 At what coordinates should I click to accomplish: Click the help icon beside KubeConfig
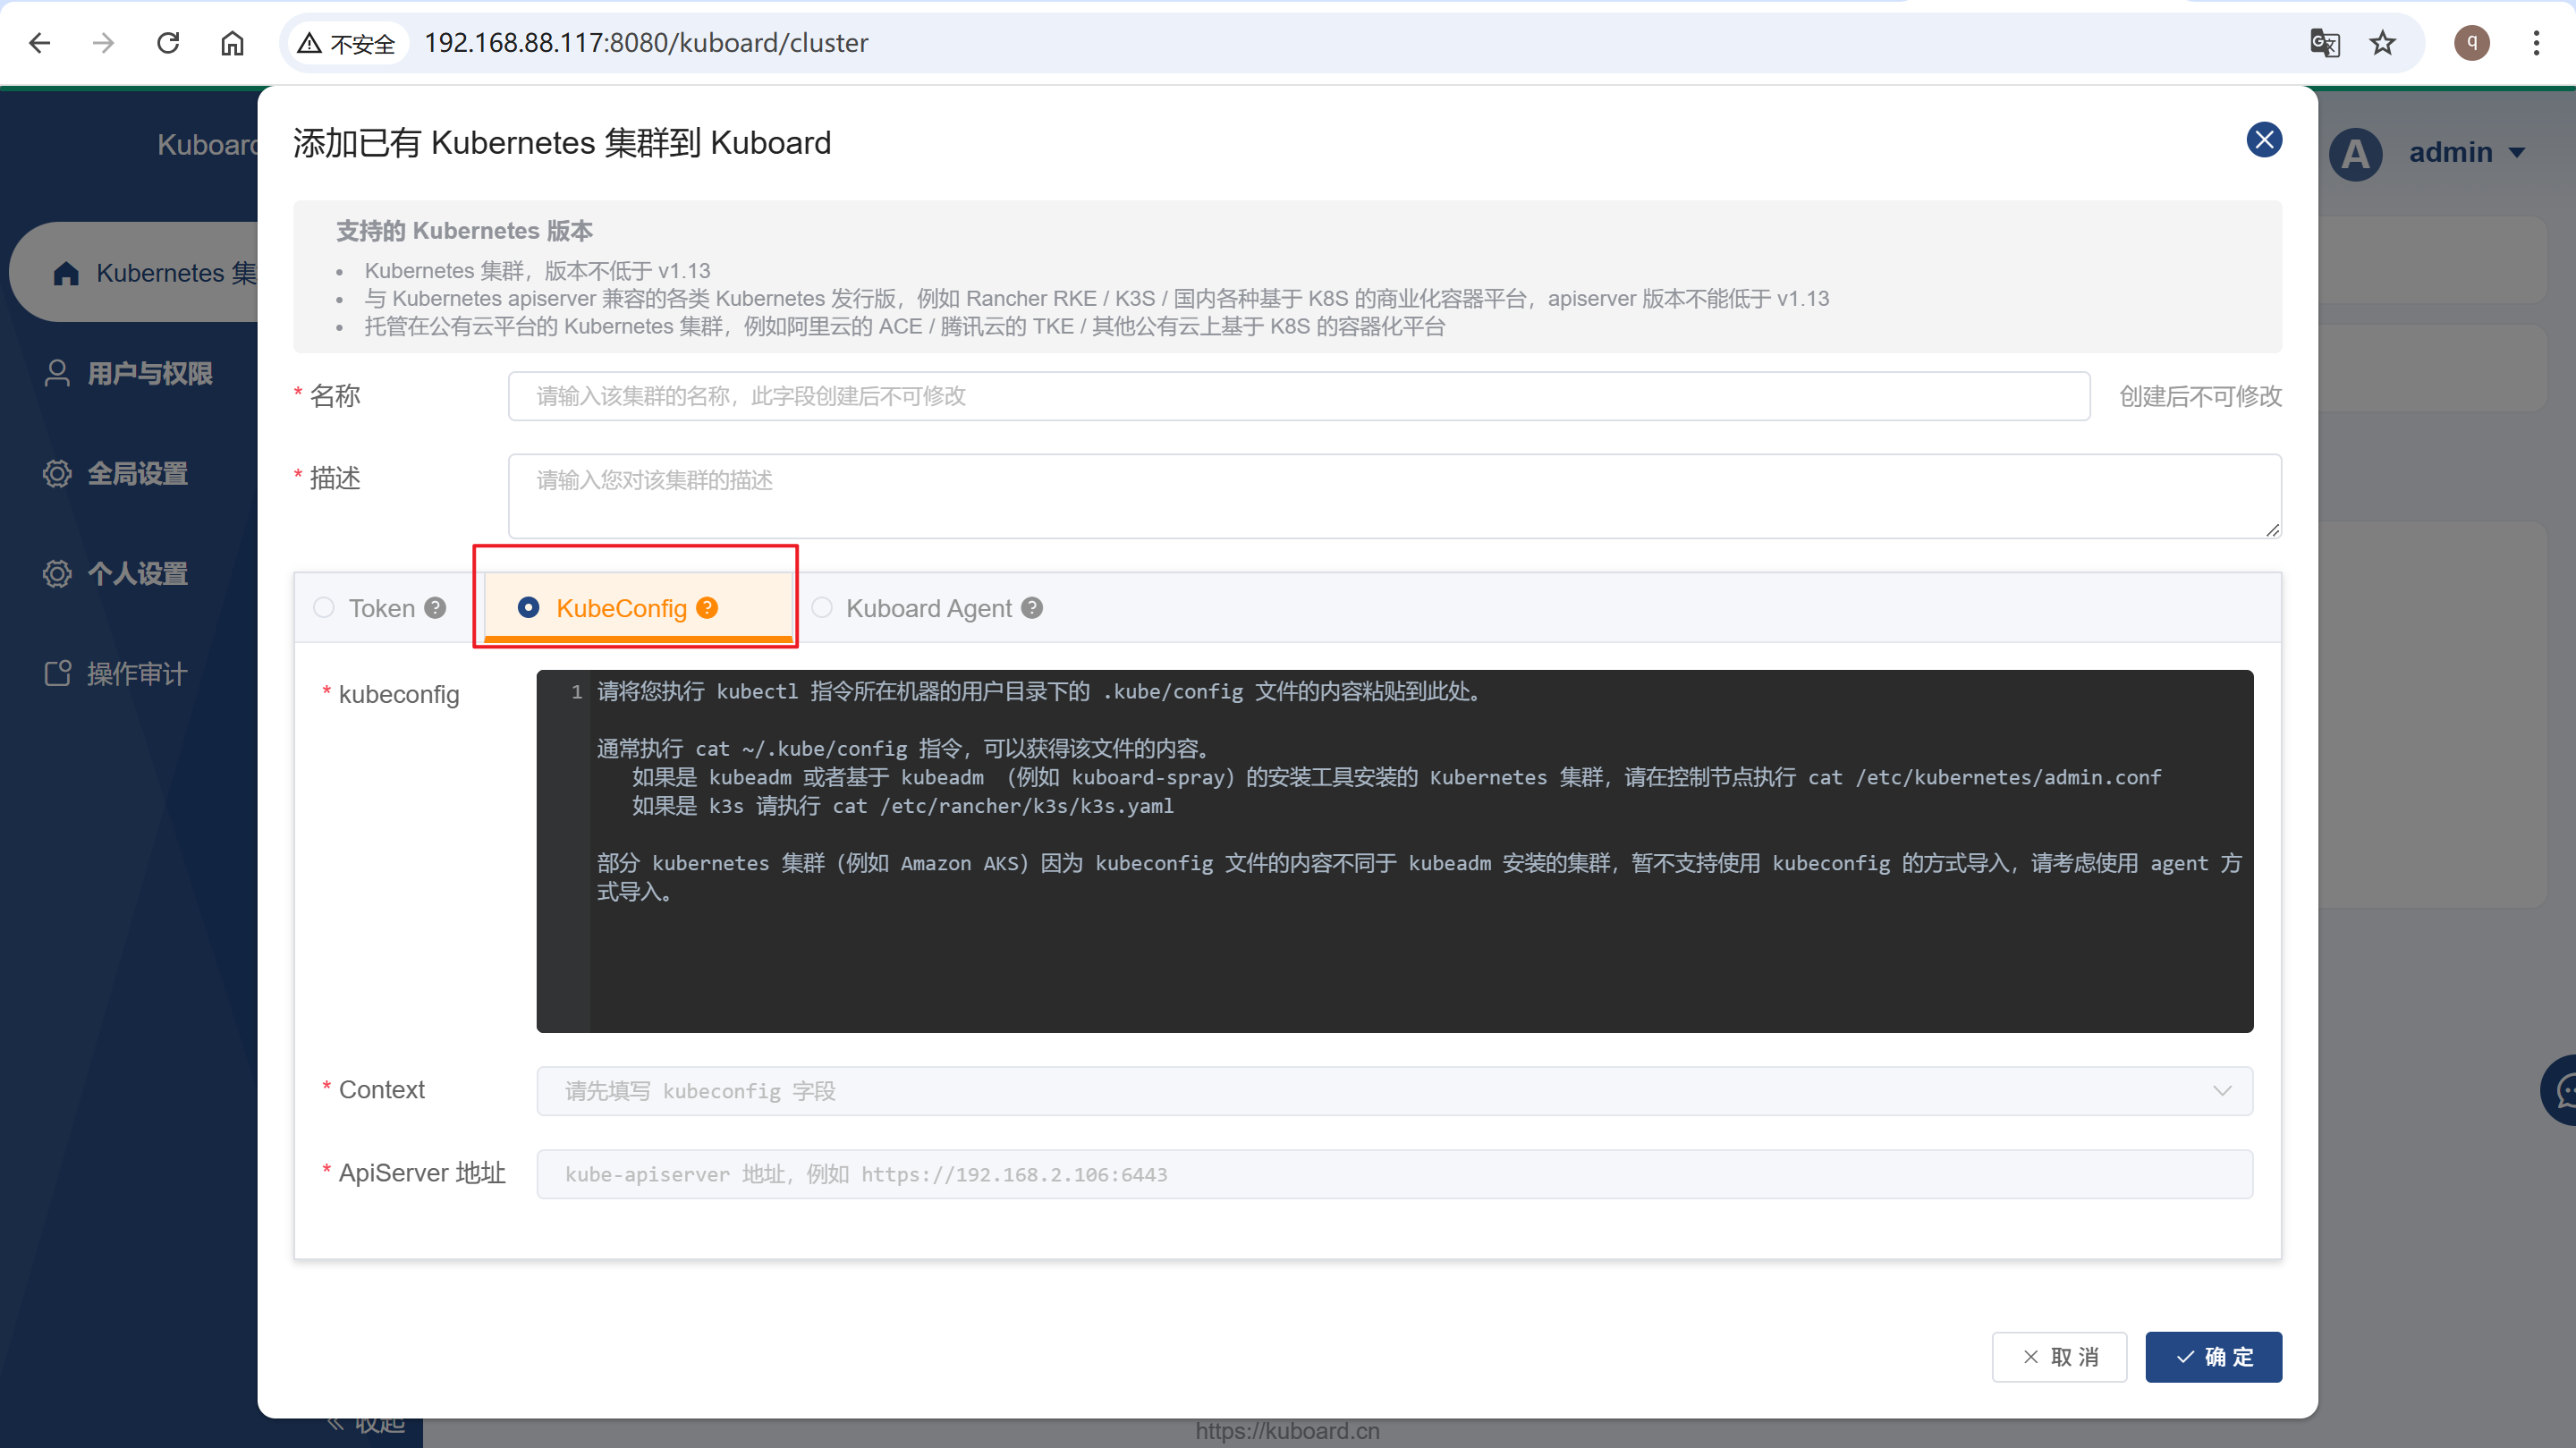(707, 608)
